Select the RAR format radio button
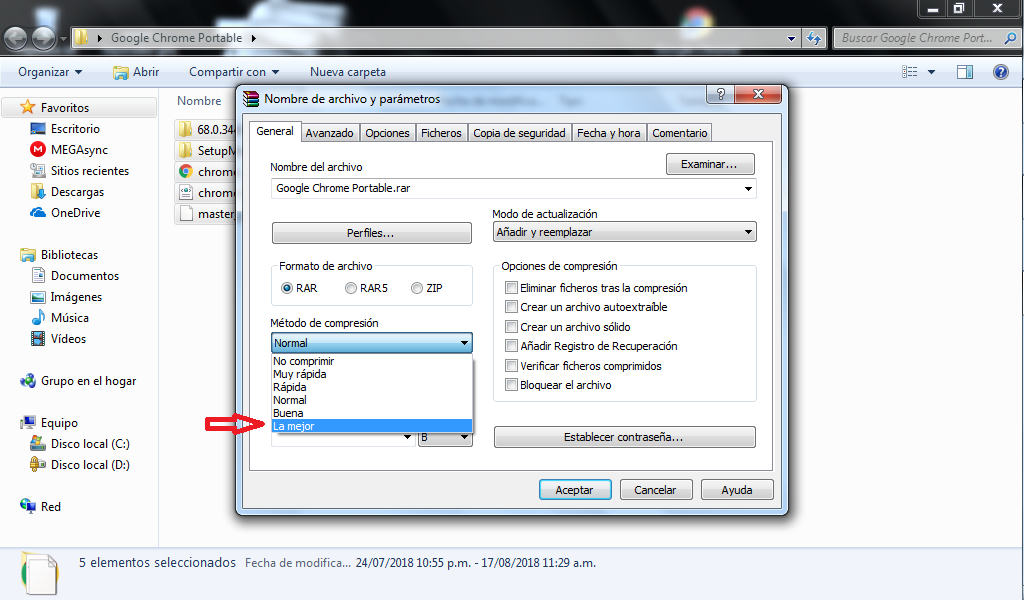Screen dimensions: 1024x600 tap(287, 288)
